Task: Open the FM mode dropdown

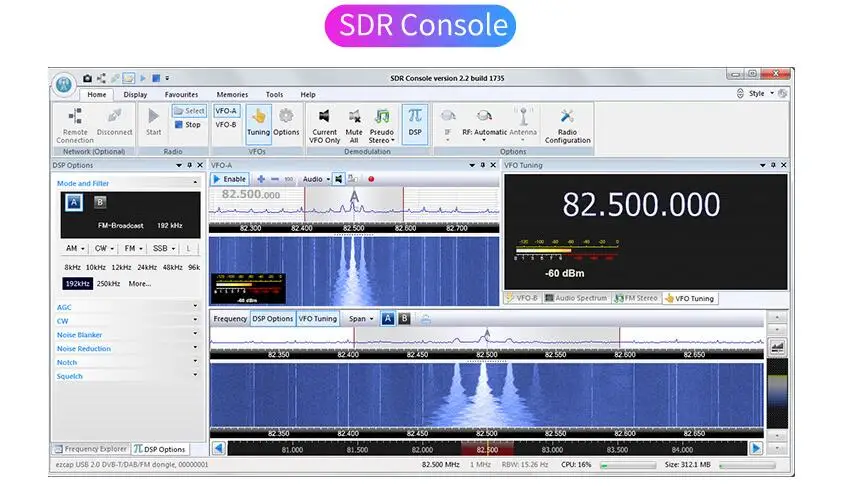Action: coord(133,248)
